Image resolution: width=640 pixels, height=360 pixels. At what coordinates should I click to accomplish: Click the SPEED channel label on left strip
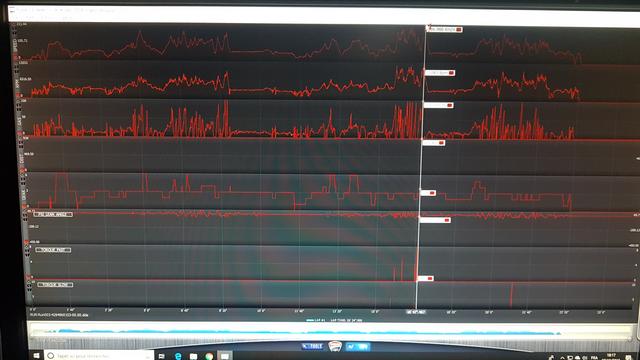tap(15, 45)
